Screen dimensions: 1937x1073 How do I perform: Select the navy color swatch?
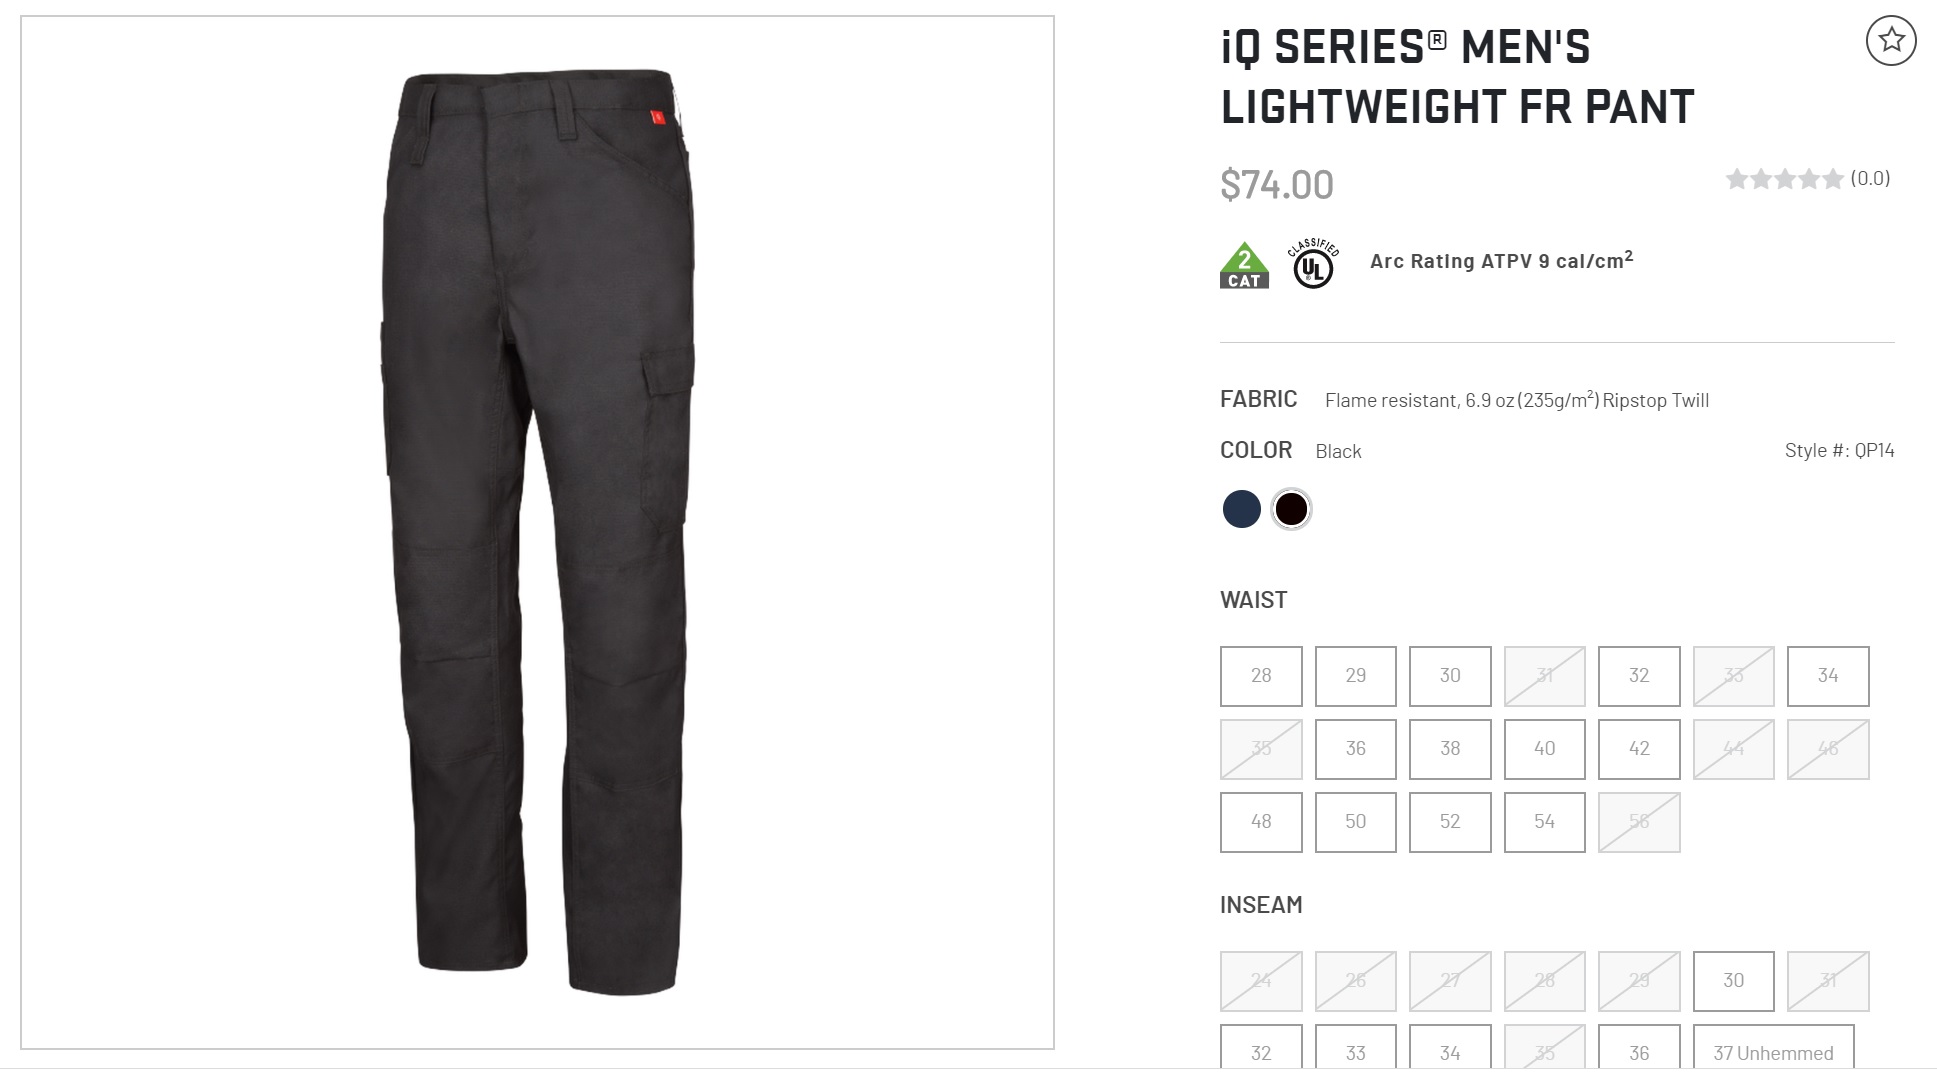(x=1241, y=509)
